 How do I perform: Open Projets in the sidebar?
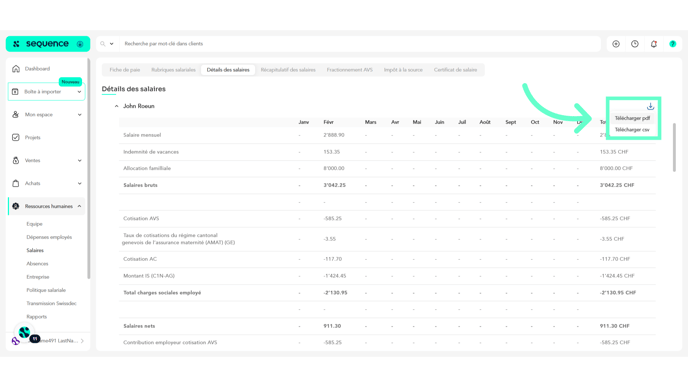(32, 137)
